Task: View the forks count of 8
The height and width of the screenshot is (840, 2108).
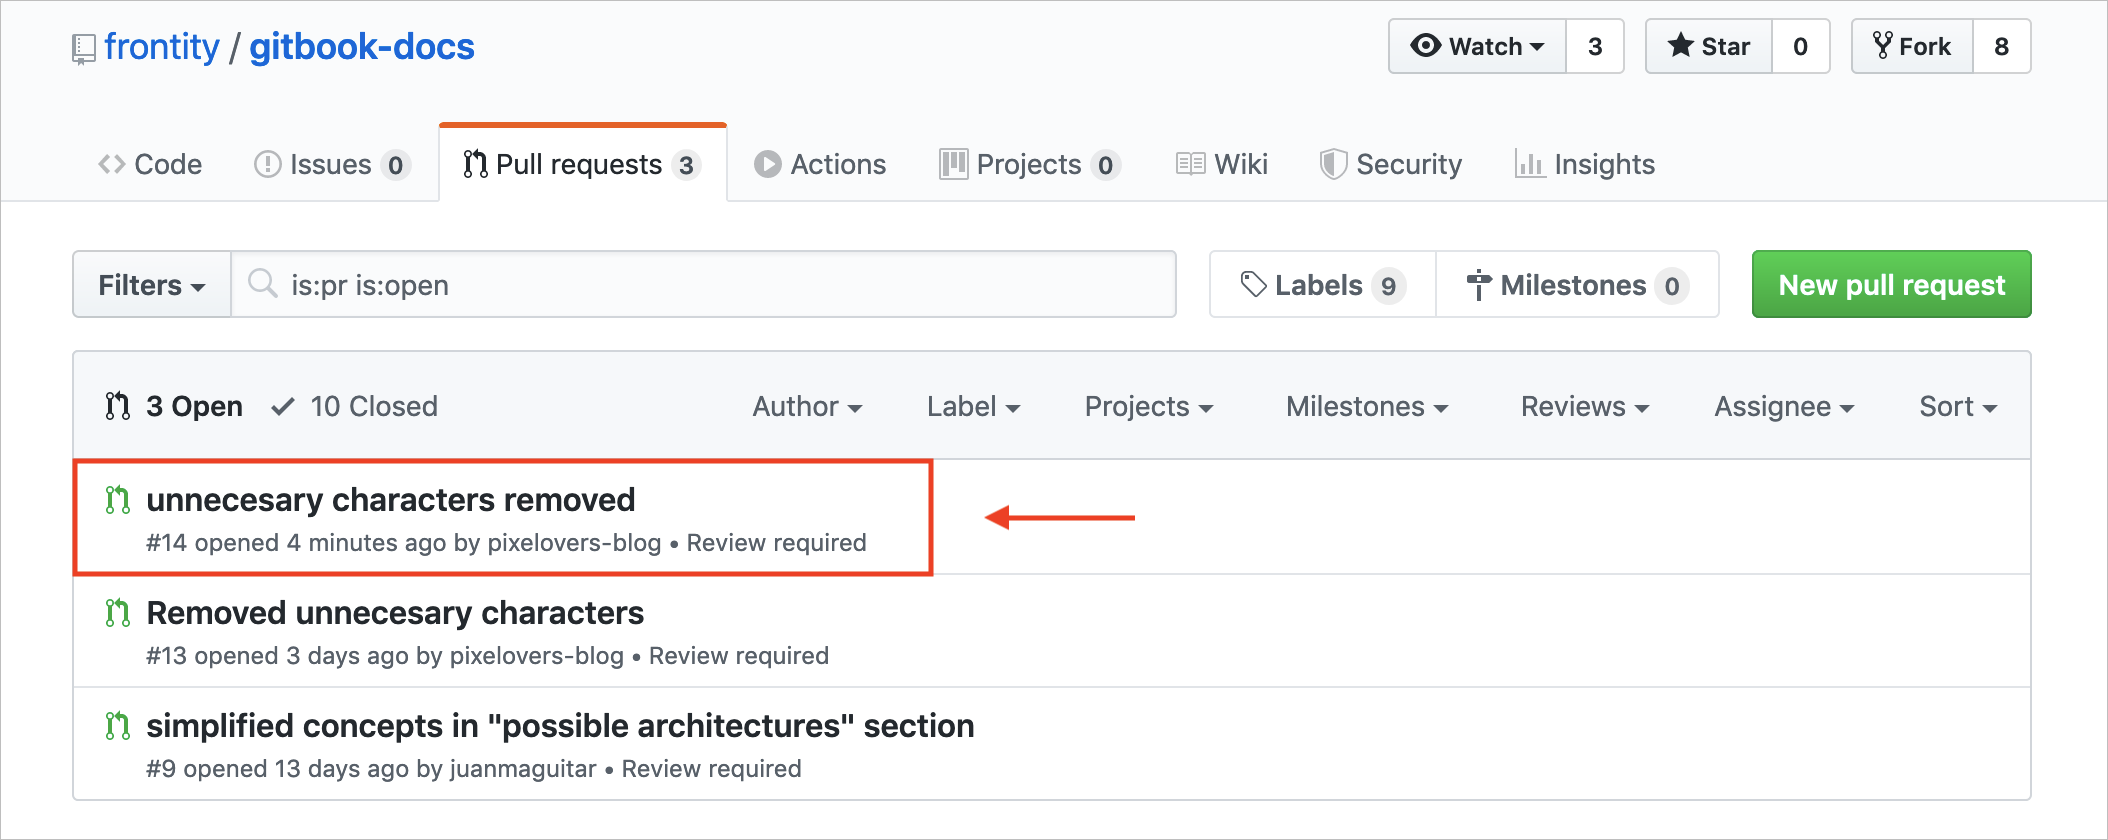Action: (2002, 46)
